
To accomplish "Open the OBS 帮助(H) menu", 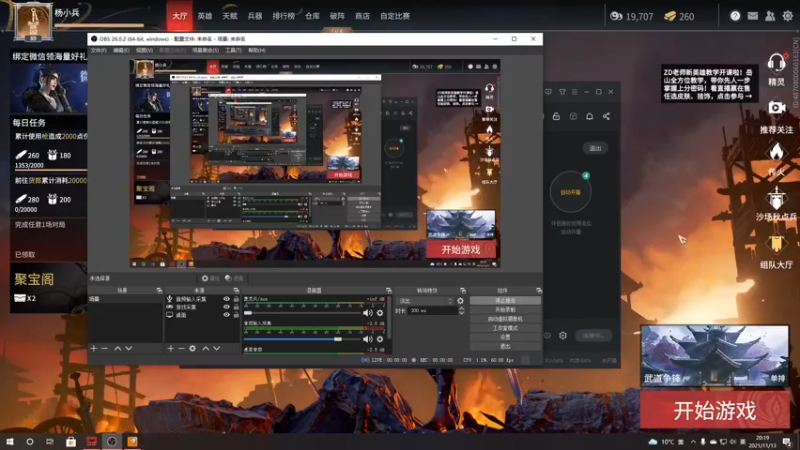I will click(257, 51).
